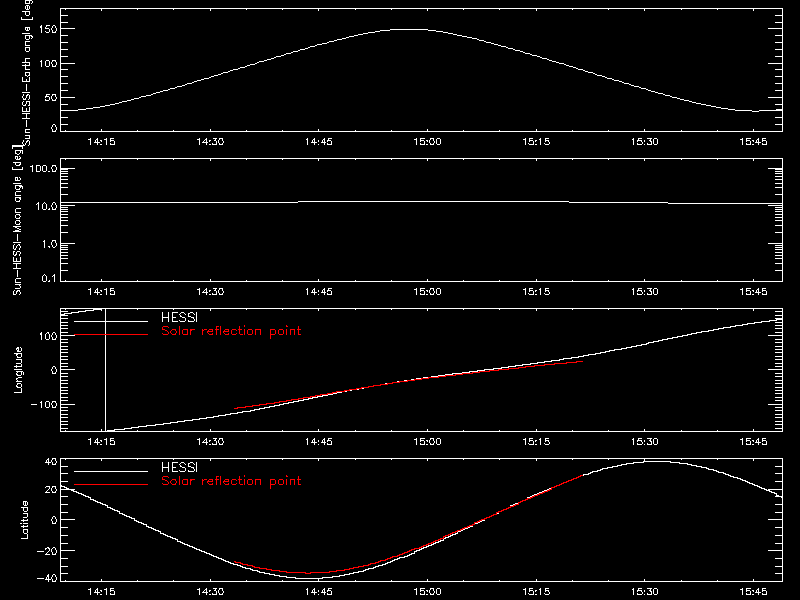Select 15:00 label below Latitude plot
Viewport: 800px width, 600px height.
click(427, 591)
